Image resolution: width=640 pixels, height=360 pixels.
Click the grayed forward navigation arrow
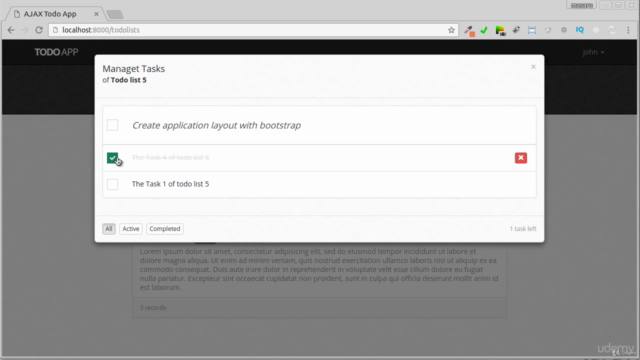point(24,30)
